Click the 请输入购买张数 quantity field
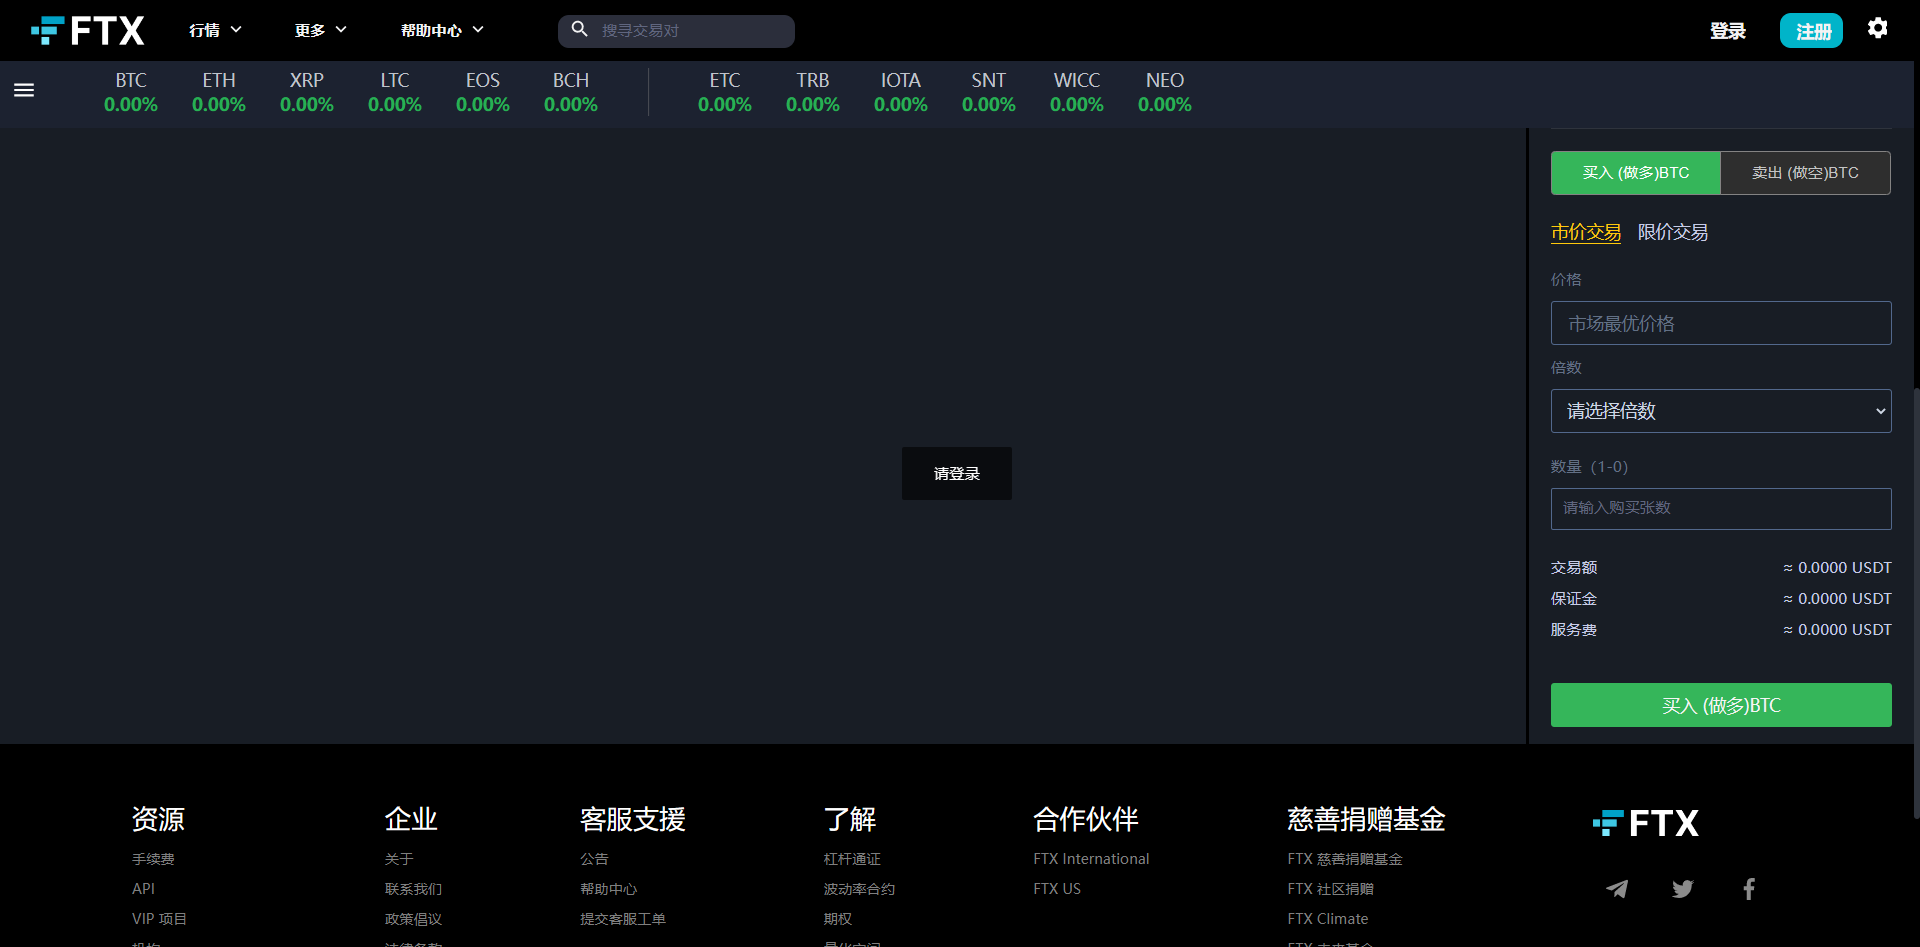 point(1721,509)
